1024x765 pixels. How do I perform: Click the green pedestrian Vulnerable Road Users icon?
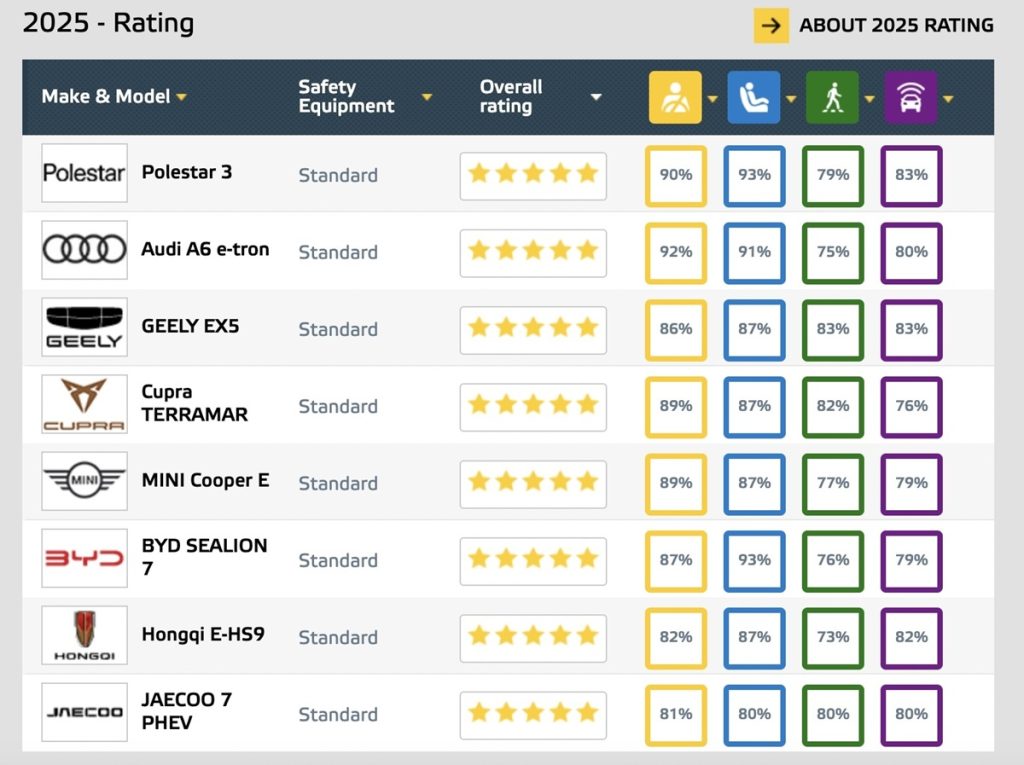point(832,98)
